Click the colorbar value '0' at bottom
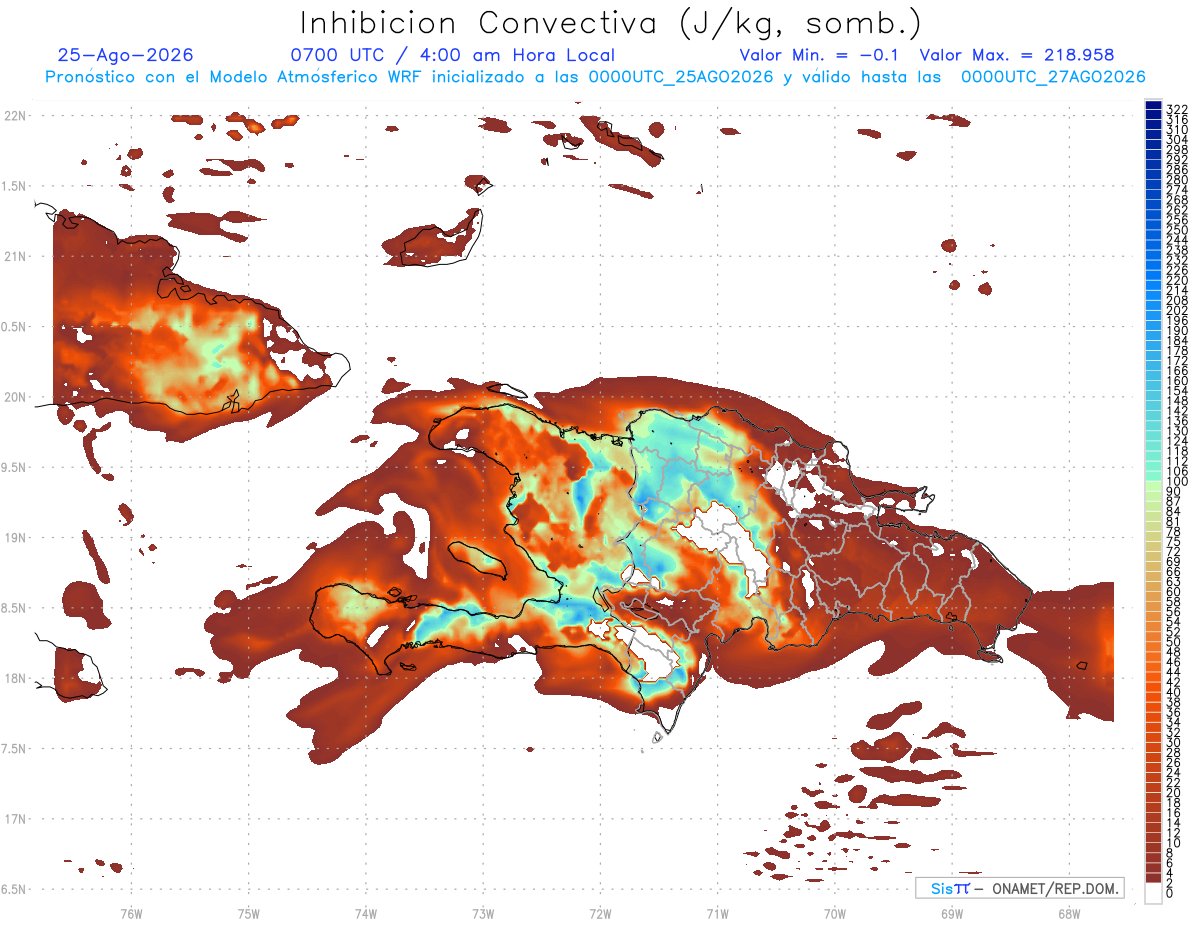Viewport: 1200px width, 927px height. coord(1170,895)
